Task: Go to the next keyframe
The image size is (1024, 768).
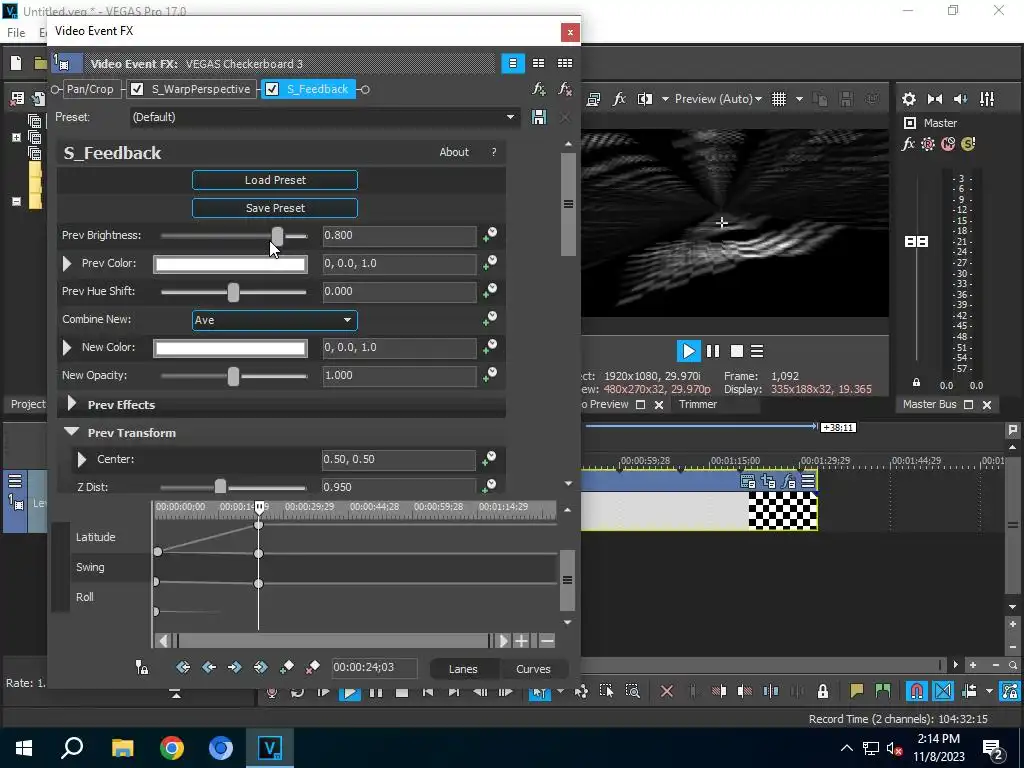Action: [x=234, y=667]
